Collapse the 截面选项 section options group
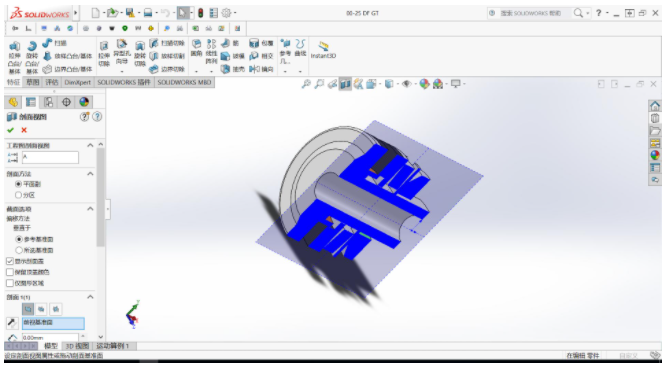The width and height of the screenshot is (664, 370). (x=90, y=209)
